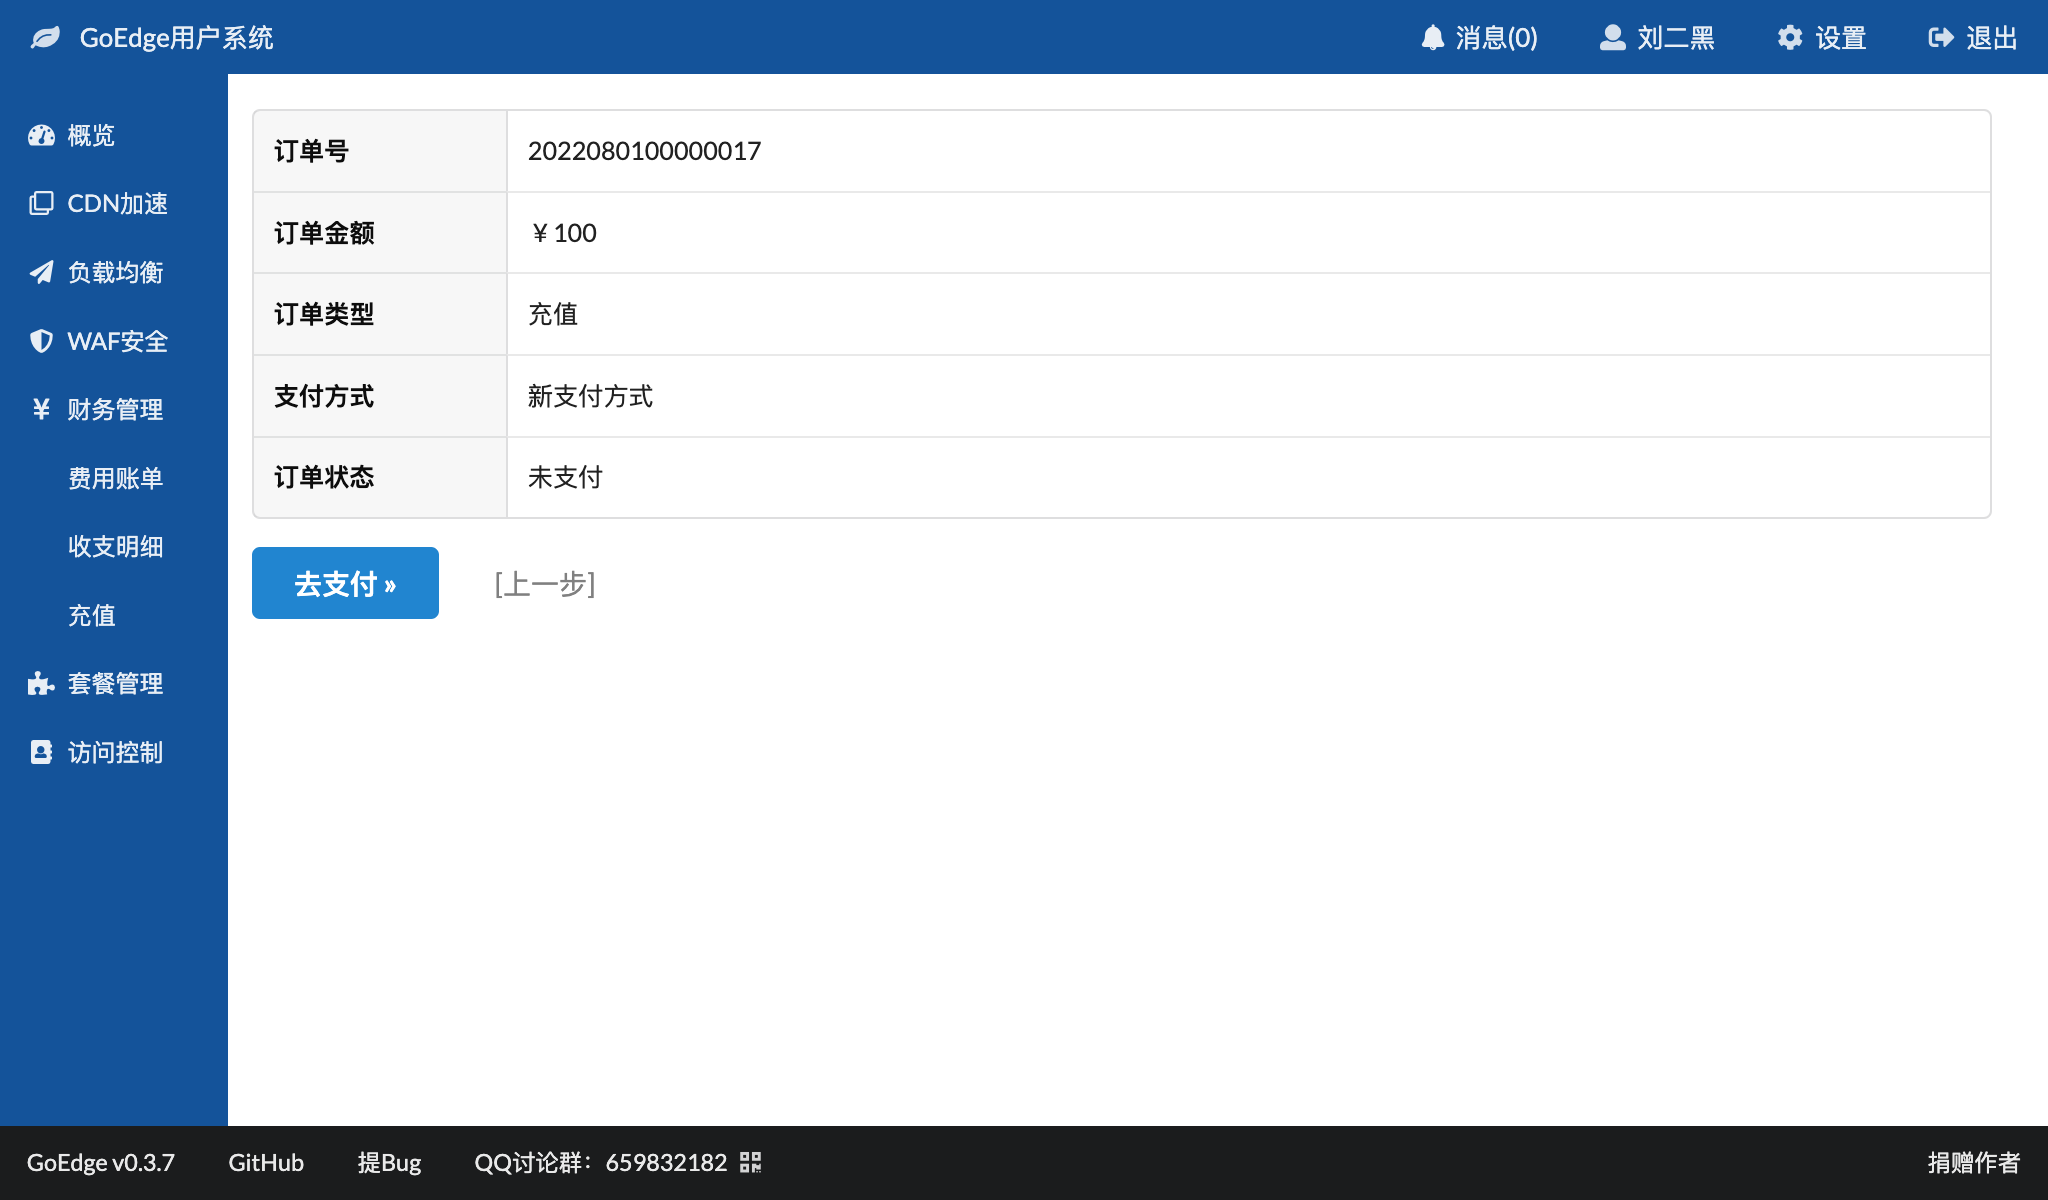Click the overview dashboard gauge icon
This screenshot has width=2048, height=1200.
click(41, 135)
